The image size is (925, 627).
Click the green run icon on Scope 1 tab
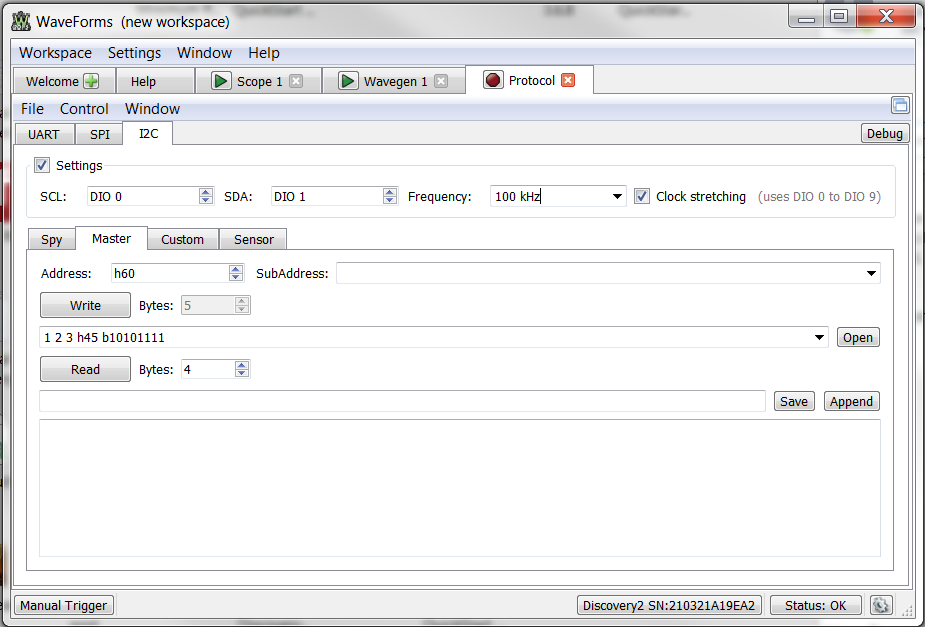click(219, 80)
